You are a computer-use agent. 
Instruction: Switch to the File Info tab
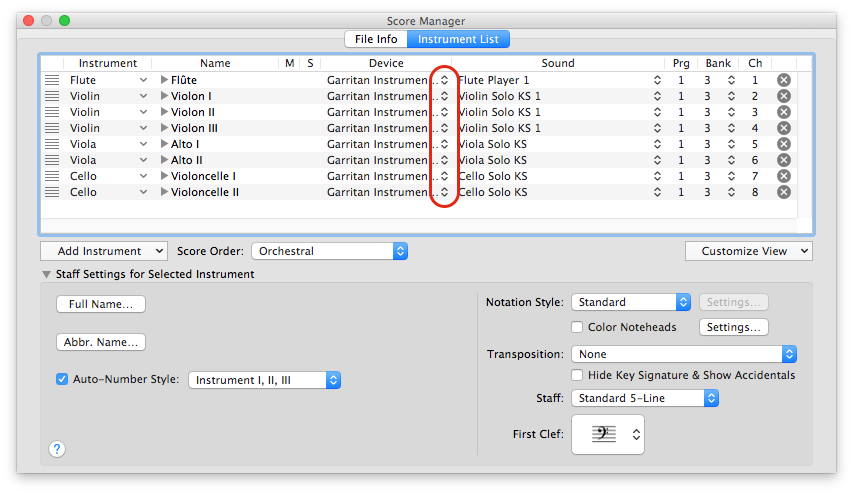(x=376, y=39)
